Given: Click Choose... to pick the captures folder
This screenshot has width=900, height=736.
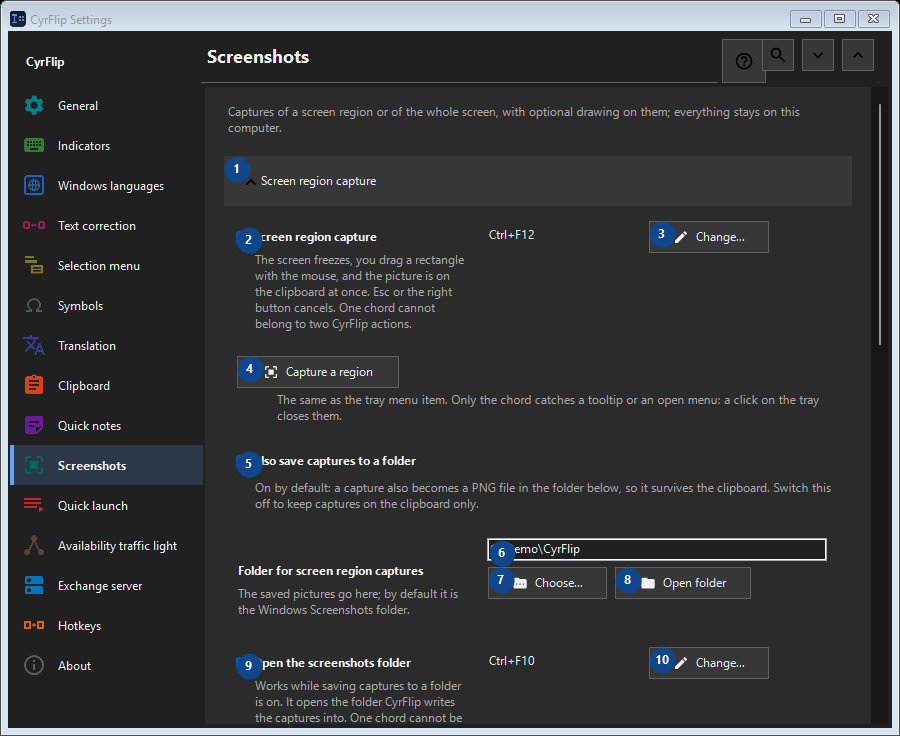Looking at the screenshot, I should (548, 583).
